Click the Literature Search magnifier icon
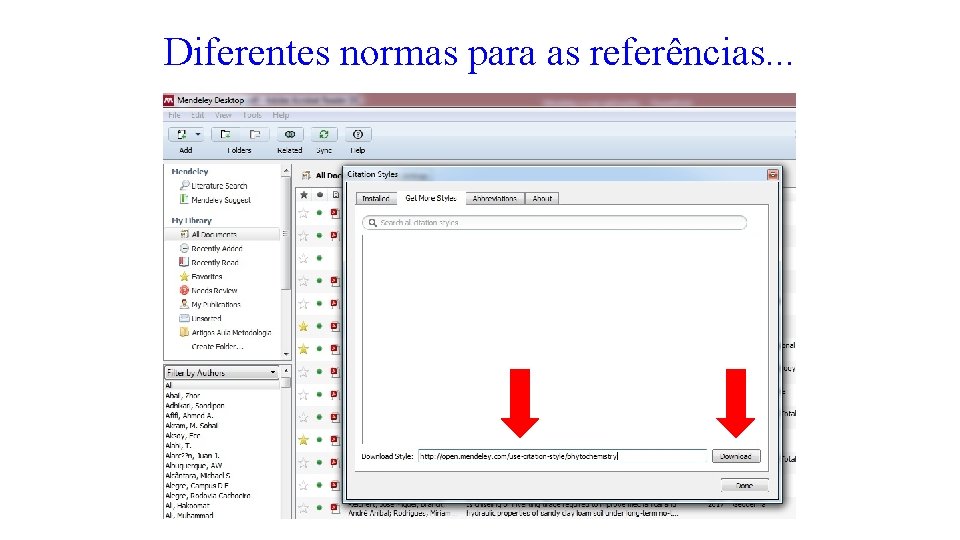The image size is (960, 540). click(x=184, y=185)
